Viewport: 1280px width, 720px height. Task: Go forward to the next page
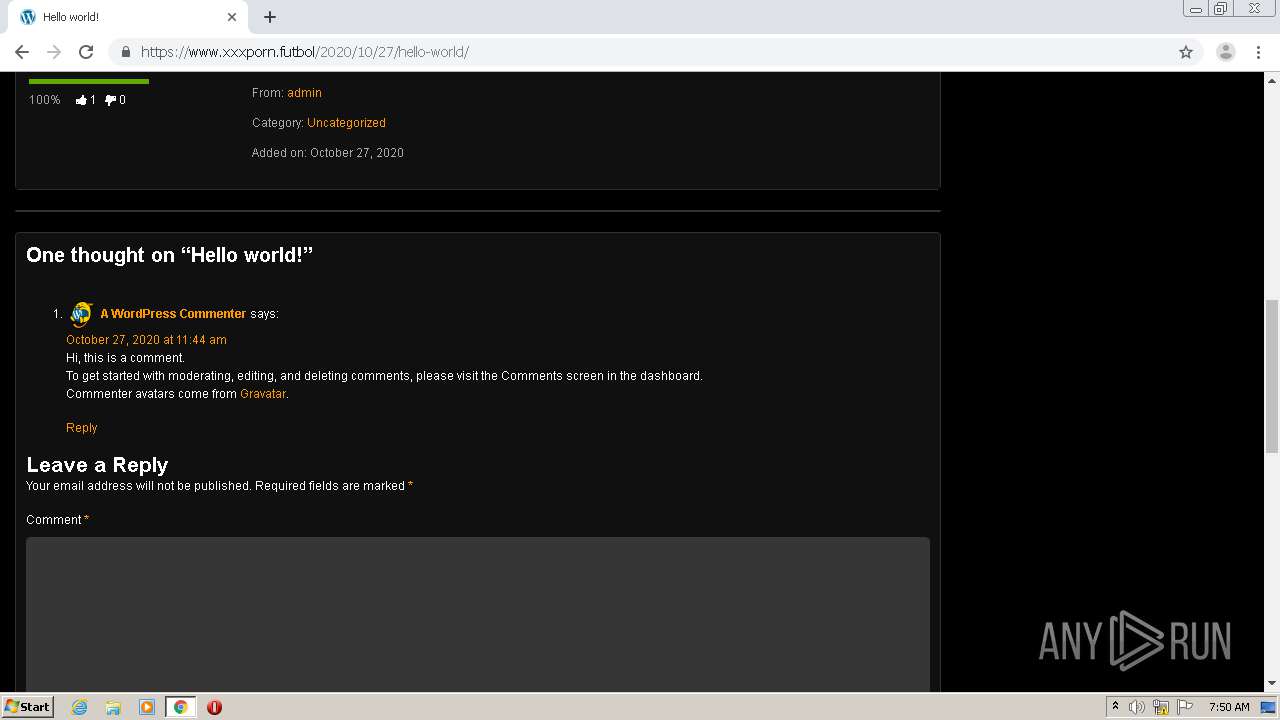click(54, 52)
